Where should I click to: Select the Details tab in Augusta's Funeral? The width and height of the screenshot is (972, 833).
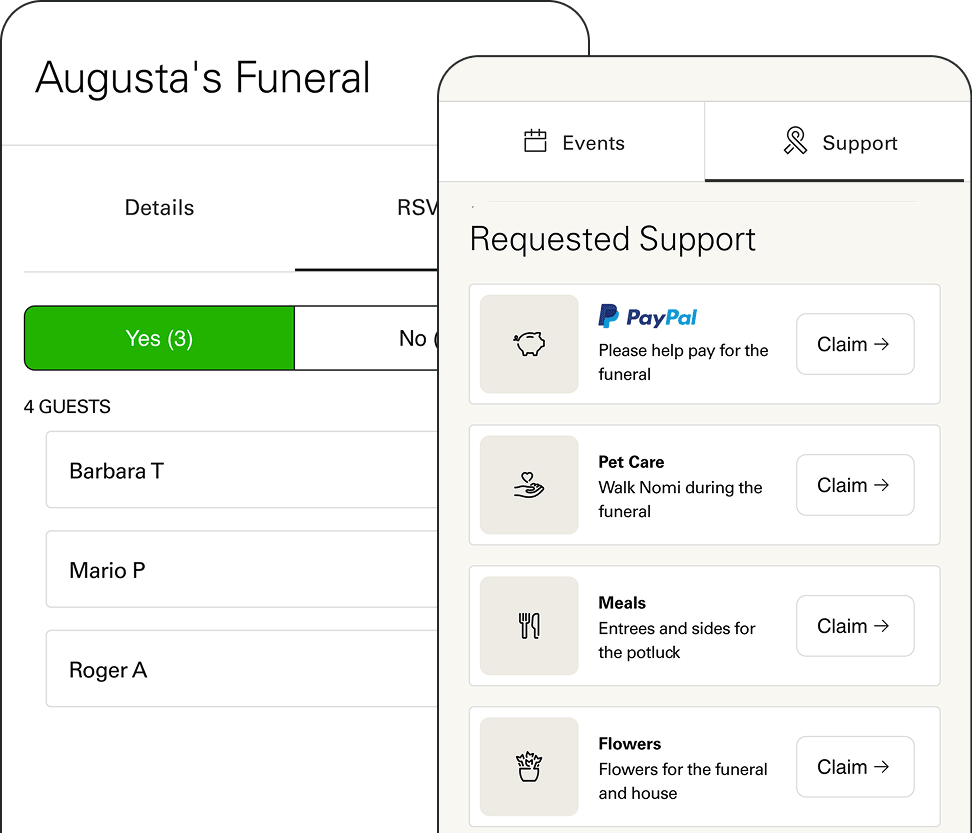pos(159,208)
